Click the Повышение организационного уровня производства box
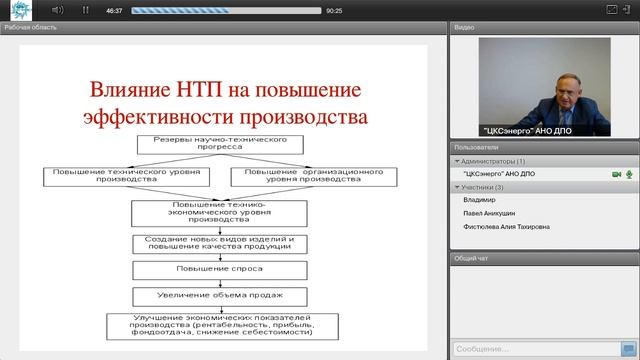640x360 pixels. 314,177
